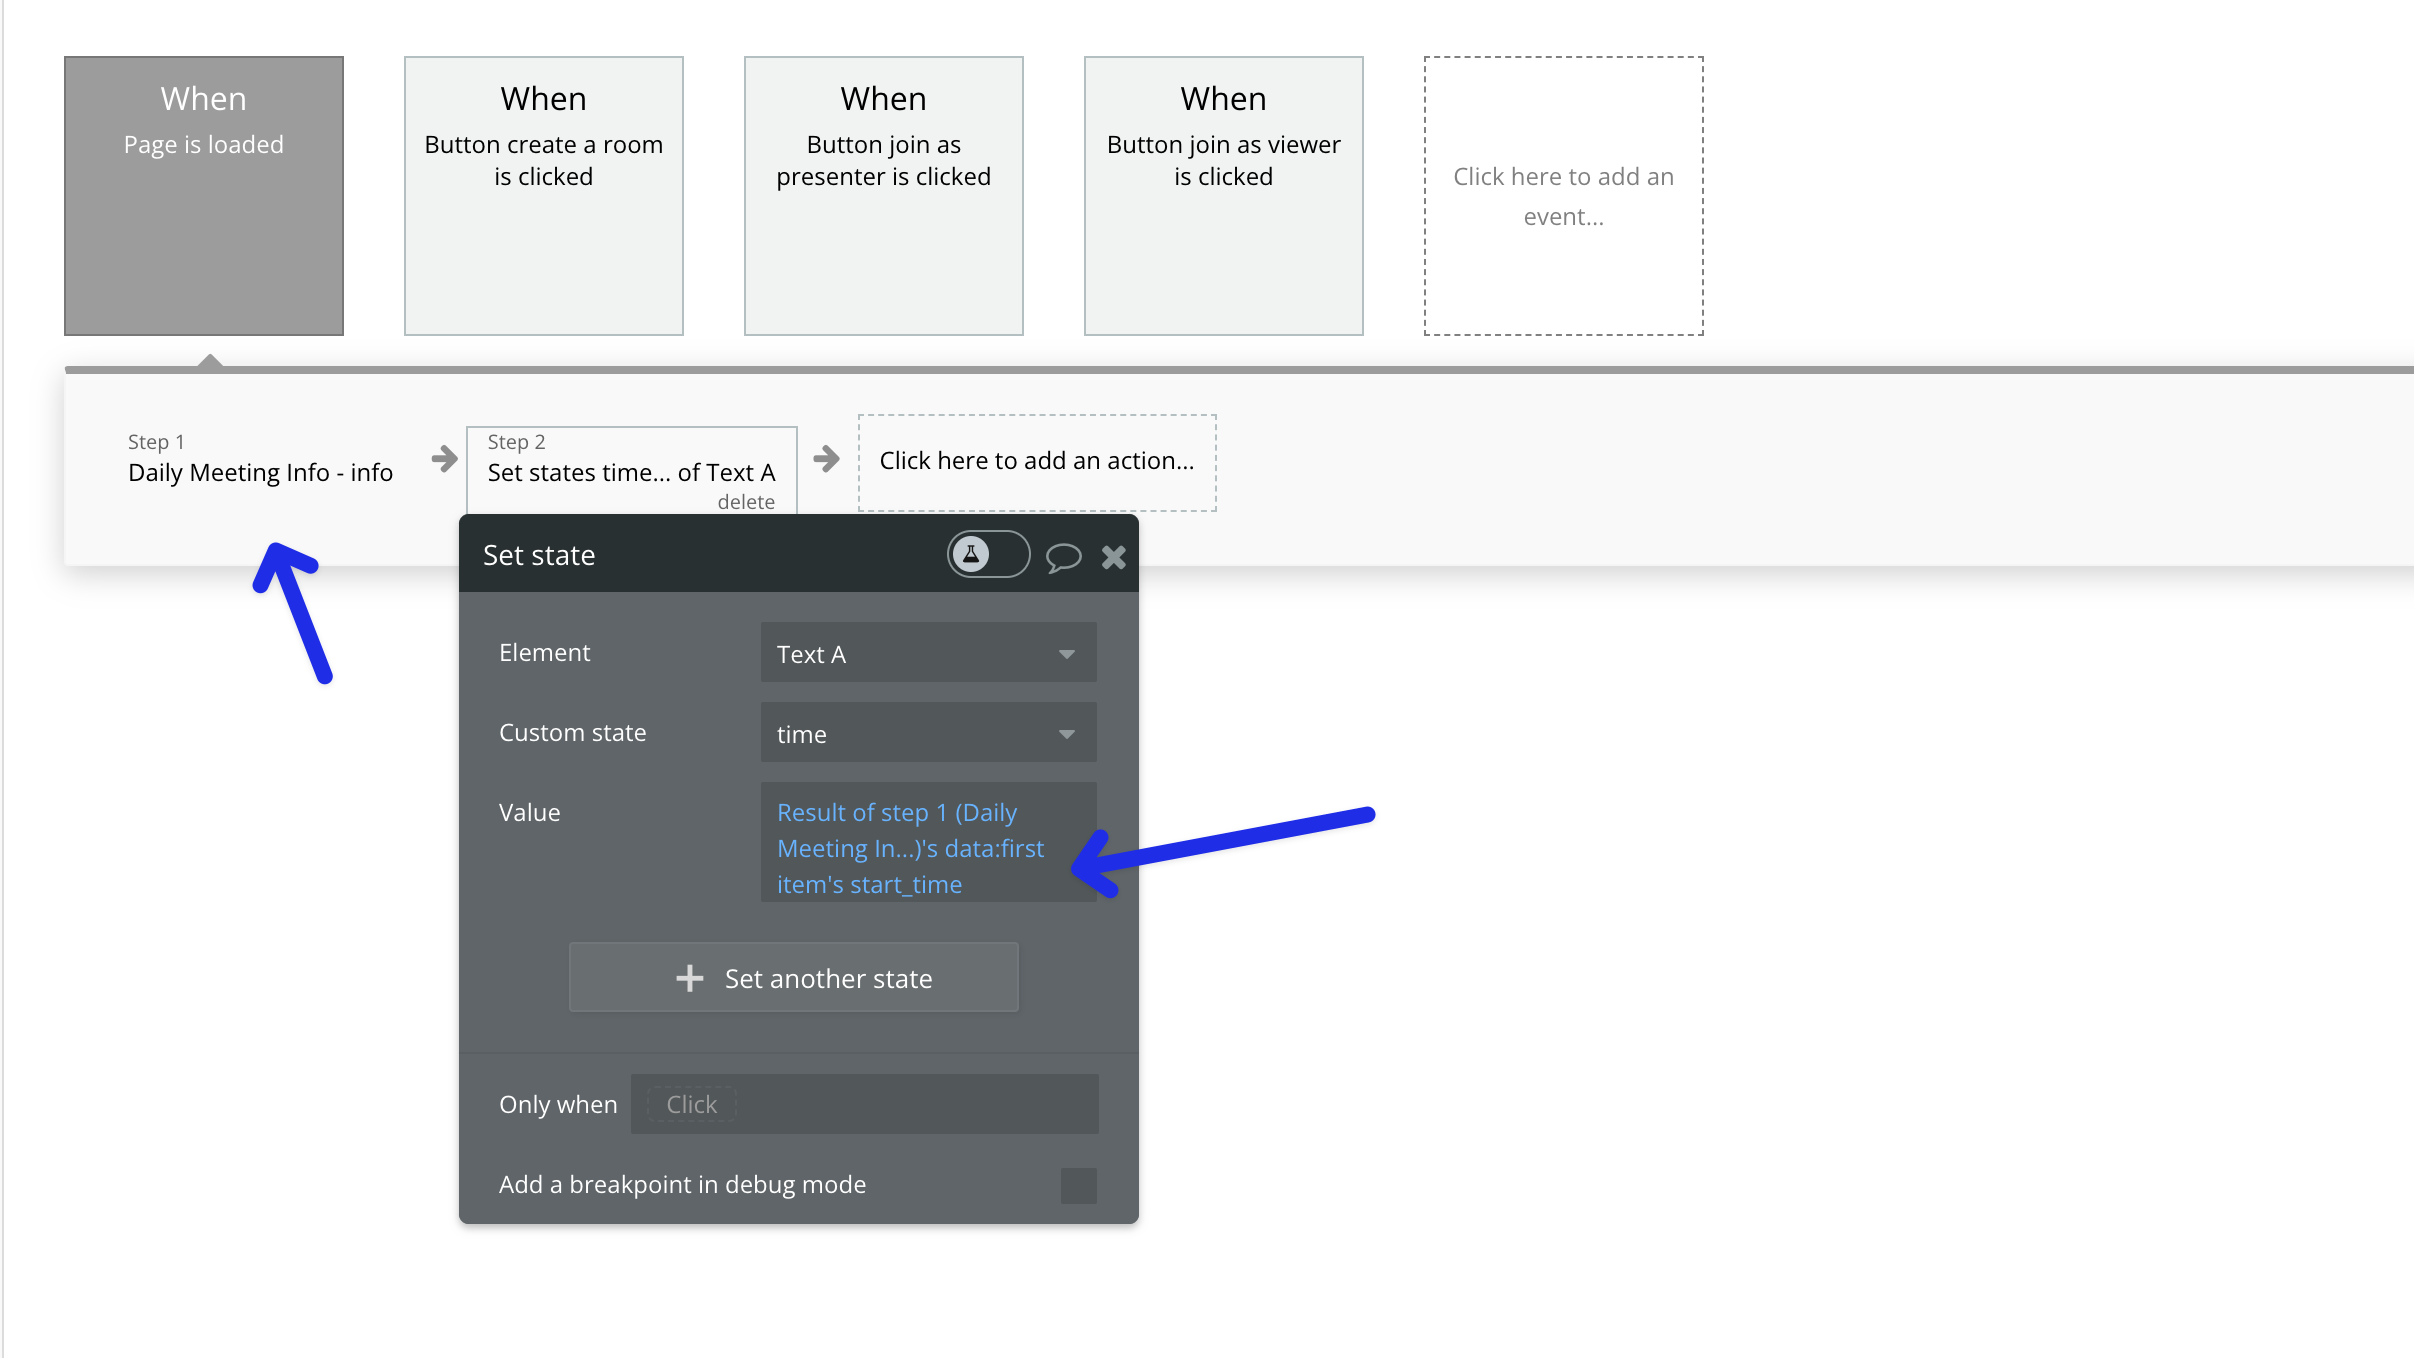
Task: Expand the Custom state dropdown showing time
Action: pos(927,733)
